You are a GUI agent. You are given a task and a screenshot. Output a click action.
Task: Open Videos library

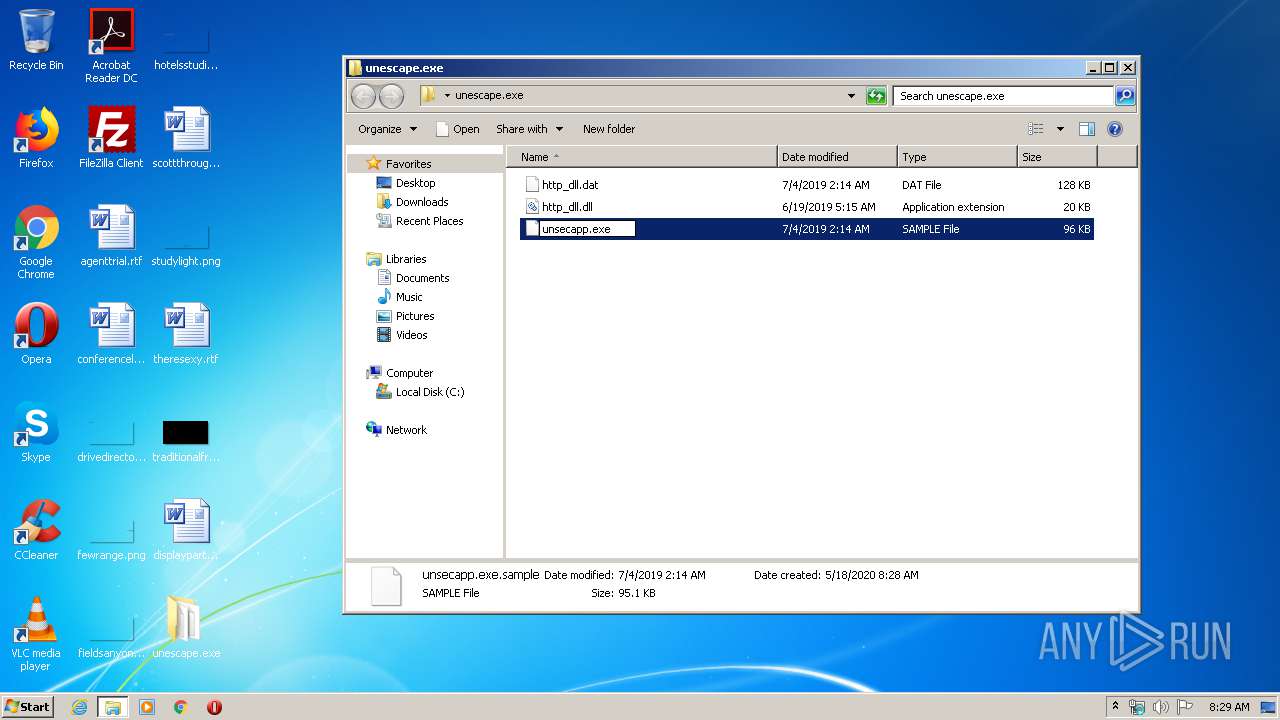point(411,335)
